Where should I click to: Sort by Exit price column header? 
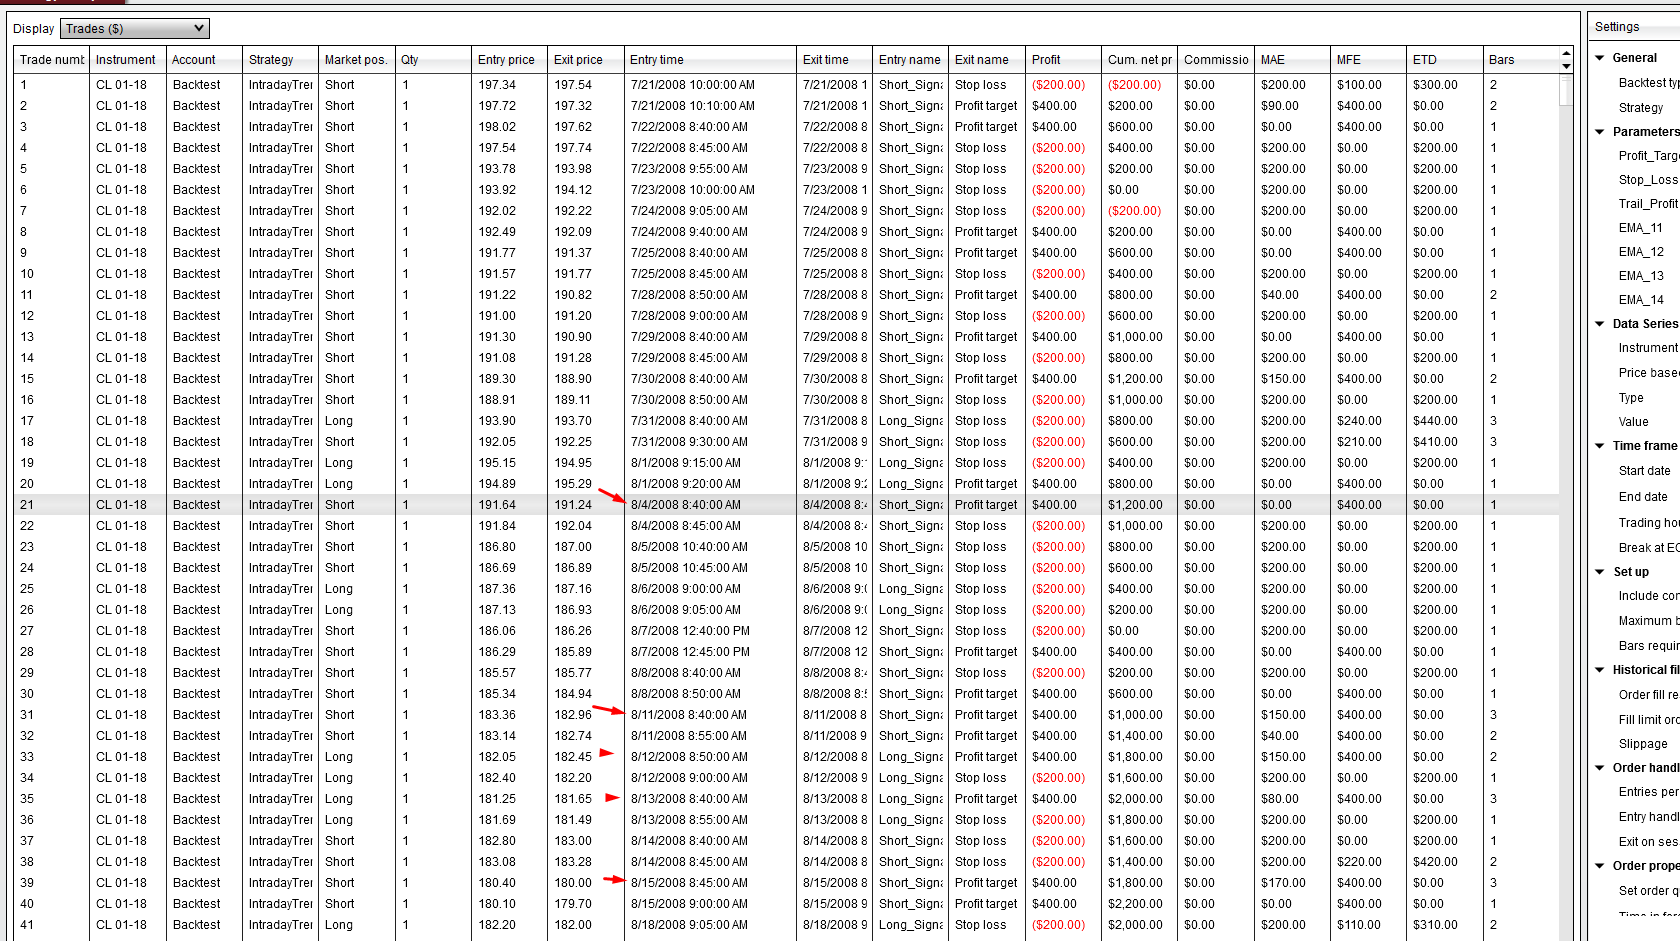[x=587, y=60]
